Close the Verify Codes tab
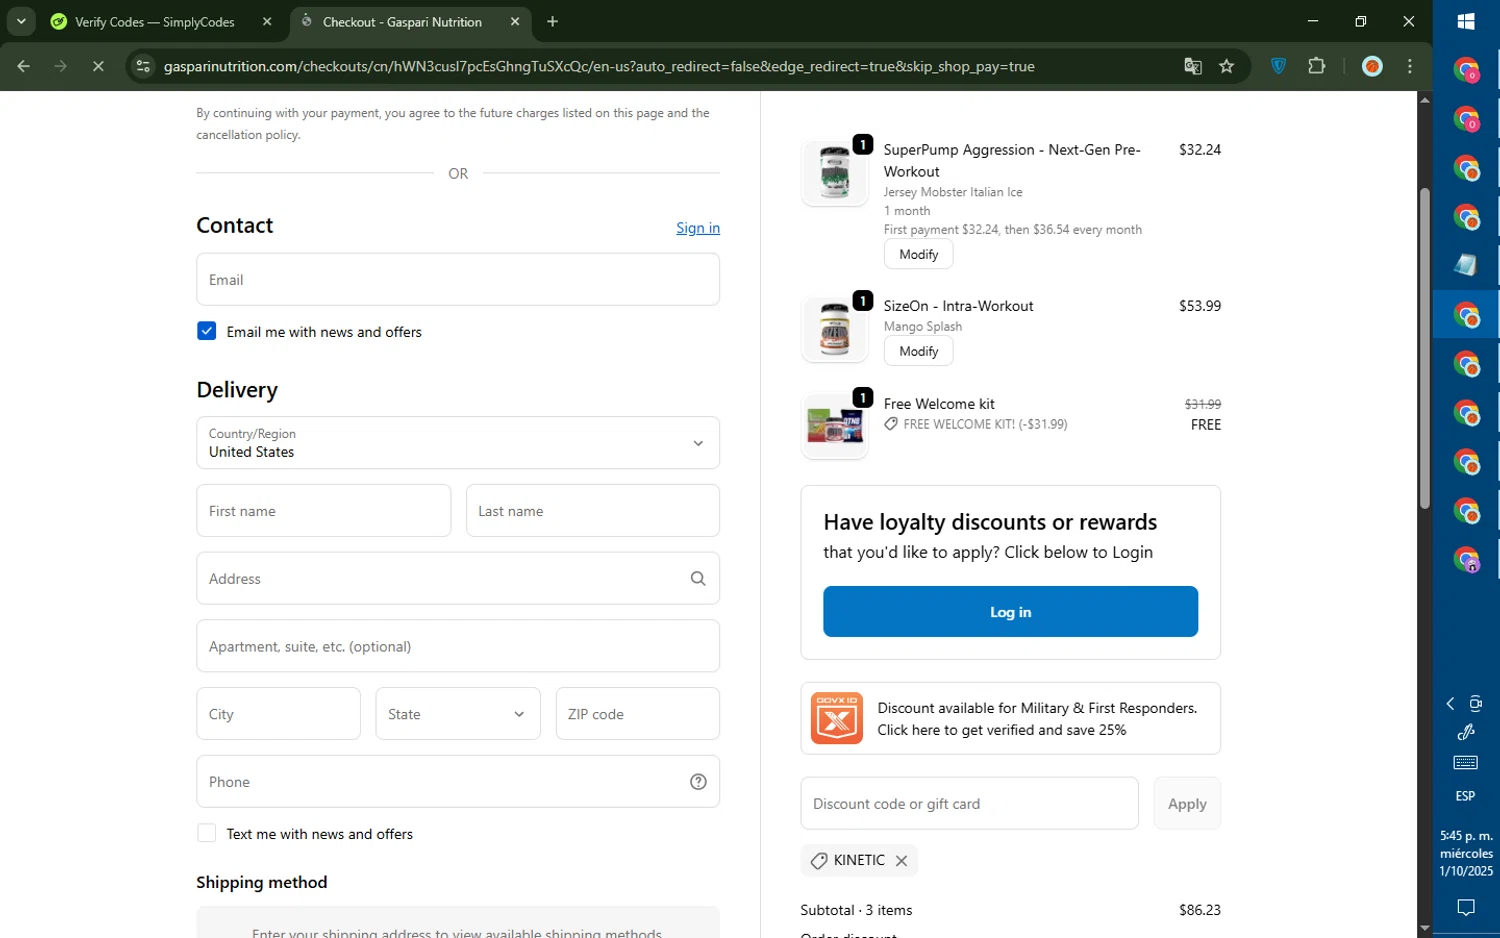Screen dimensions: 1500x938 click(267, 21)
